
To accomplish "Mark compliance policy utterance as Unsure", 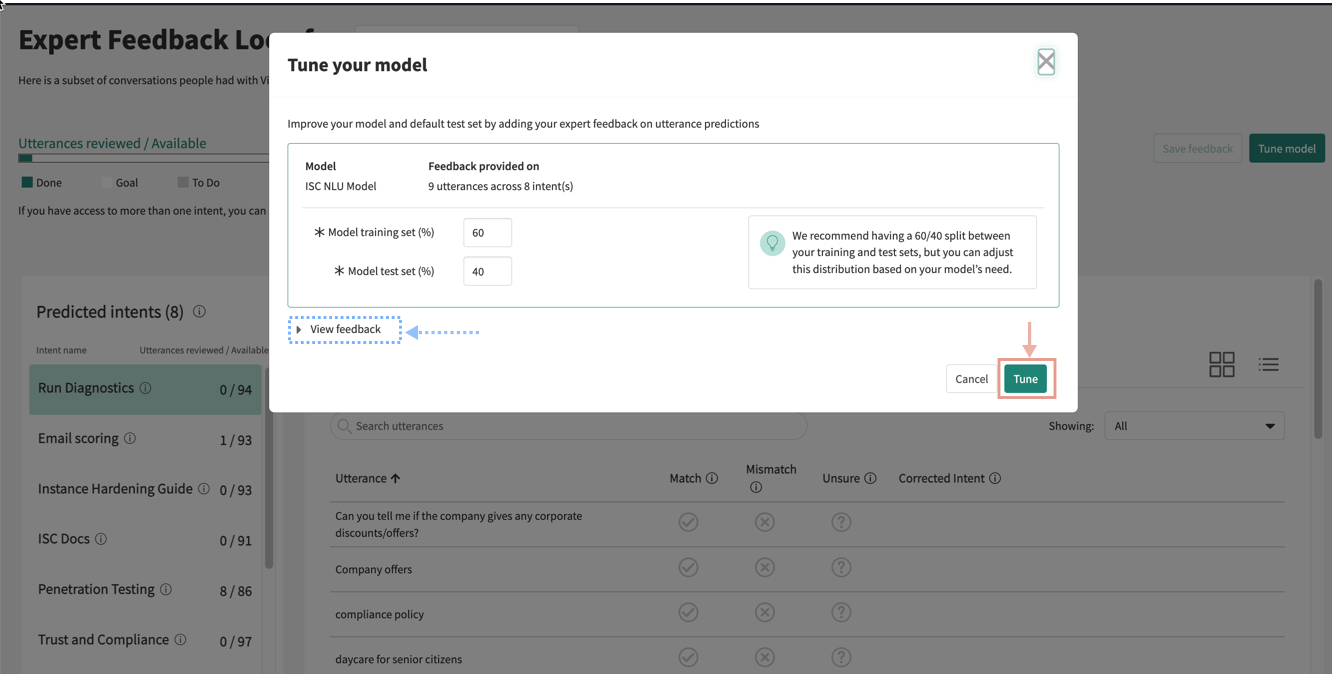I will tap(841, 612).
